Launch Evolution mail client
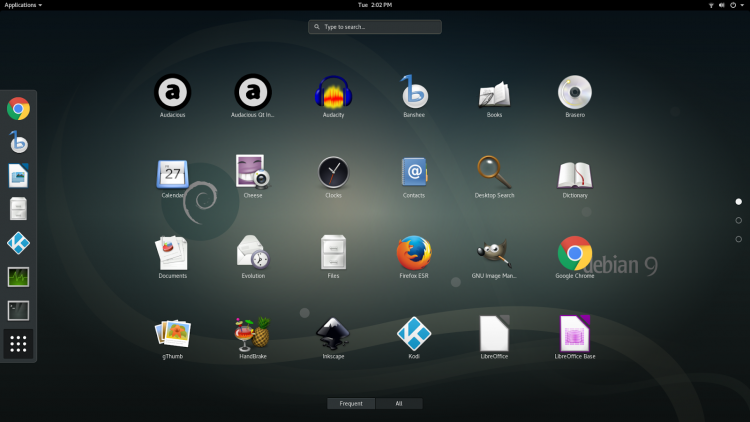 pyautogui.click(x=253, y=257)
